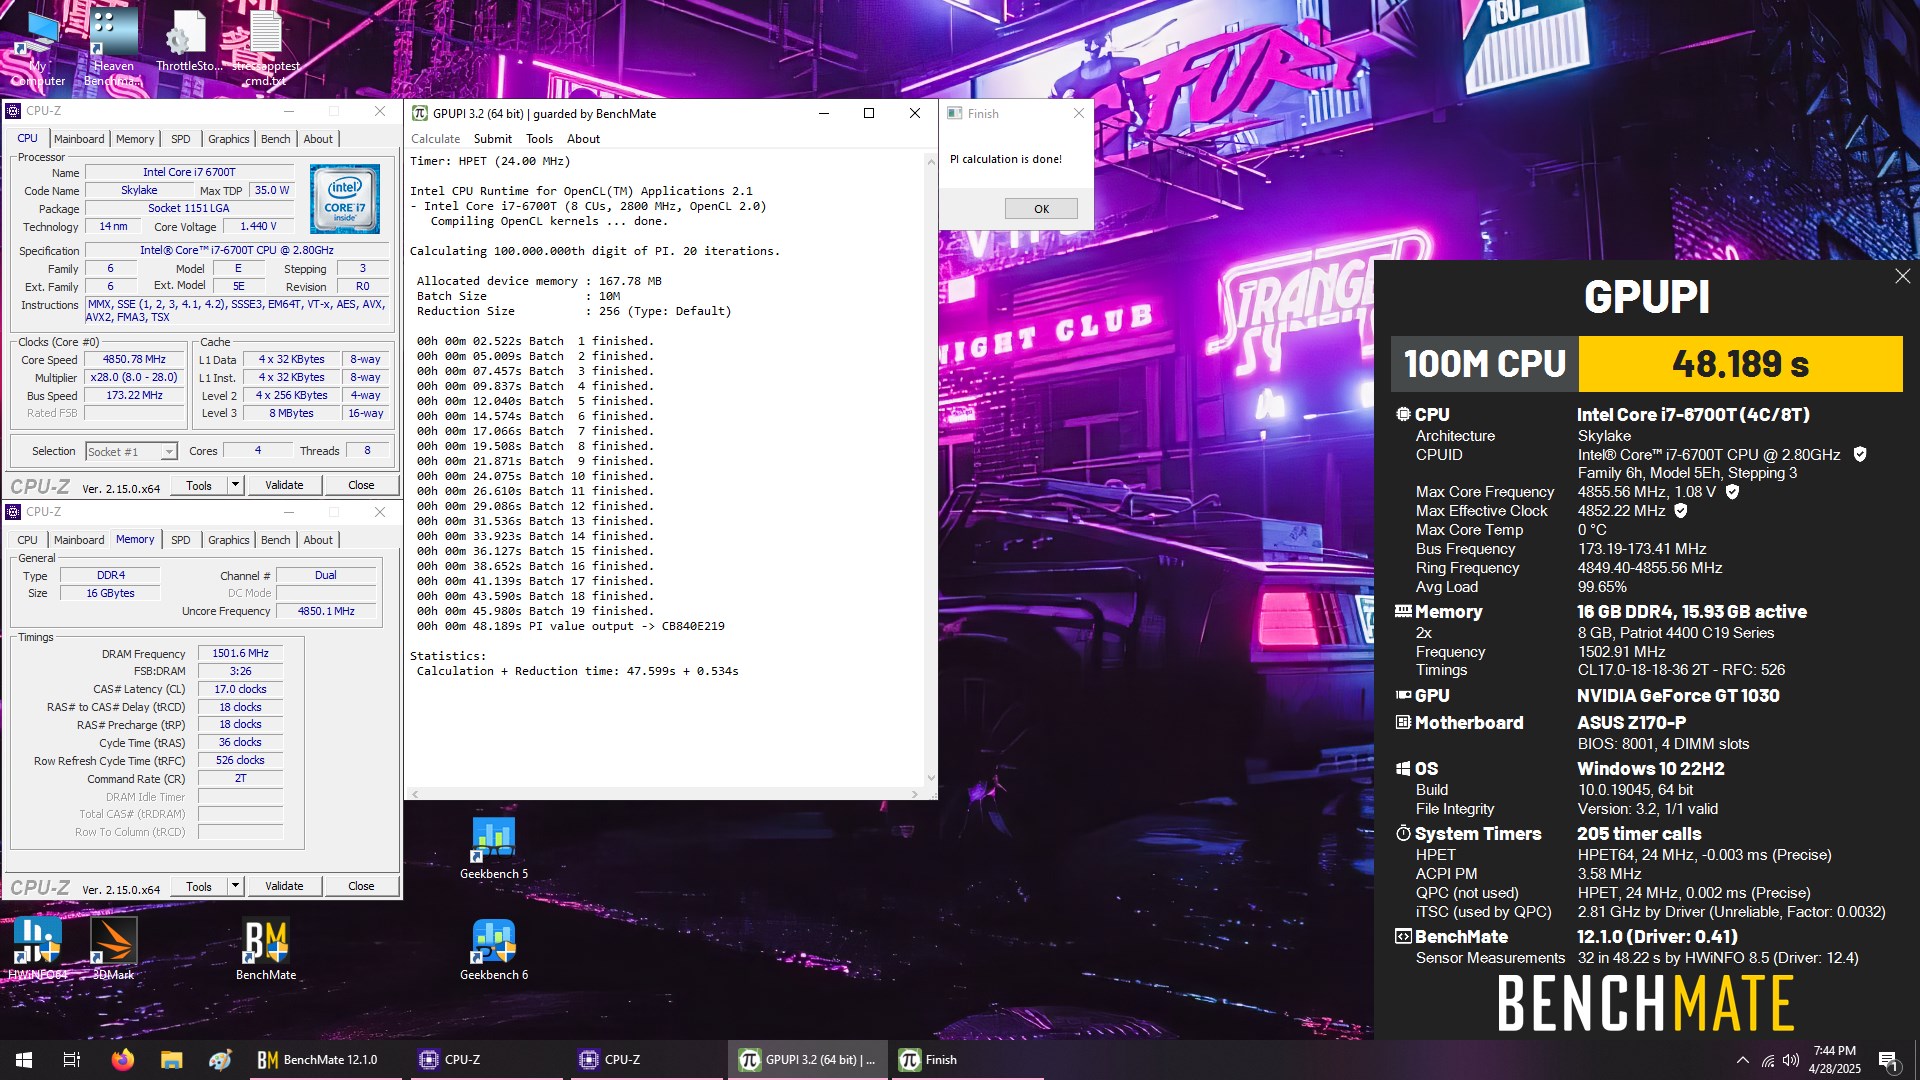Click GPUPI vertical scrollbar down arrow
The width and height of the screenshot is (1920, 1080).
(x=931, y=778)
